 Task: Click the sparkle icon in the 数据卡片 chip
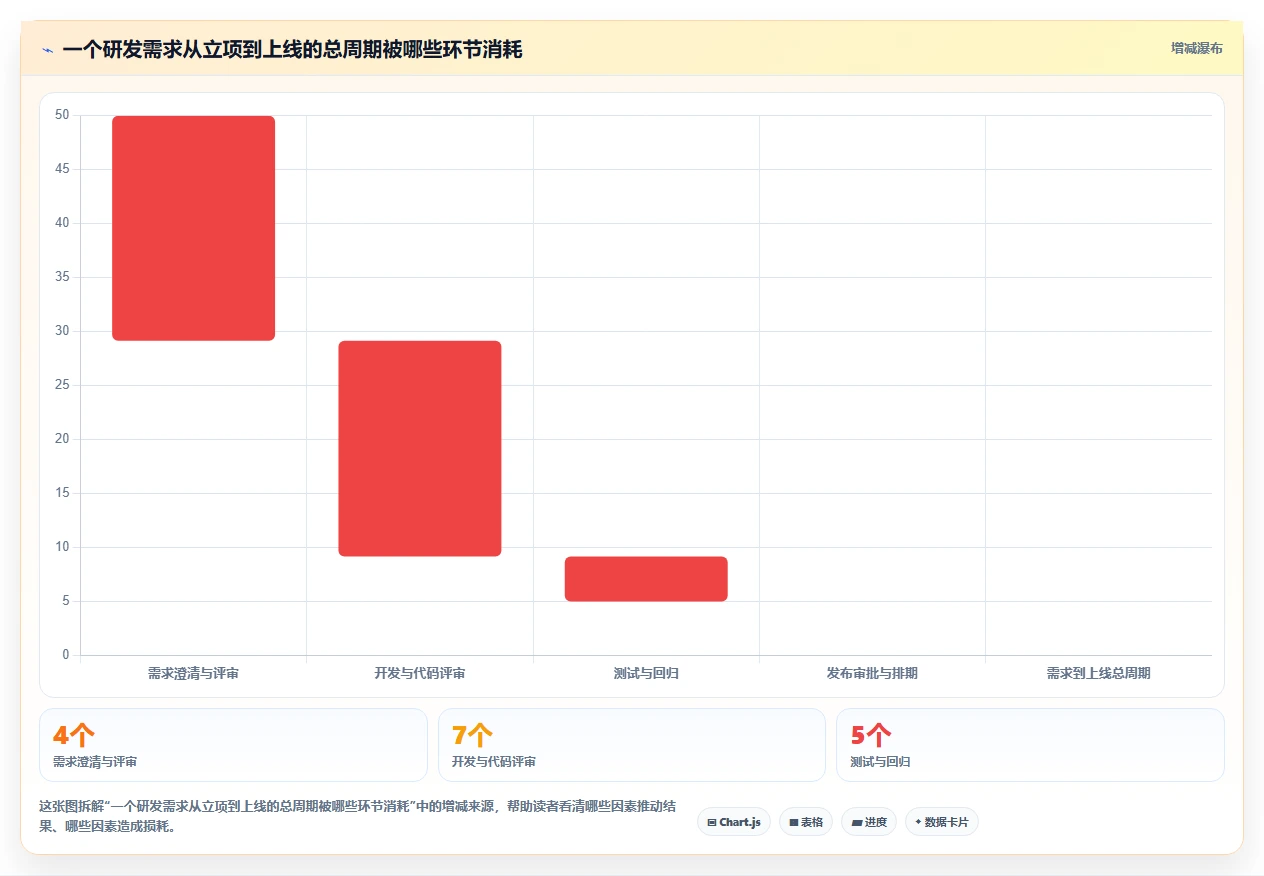tap(918, 821)
